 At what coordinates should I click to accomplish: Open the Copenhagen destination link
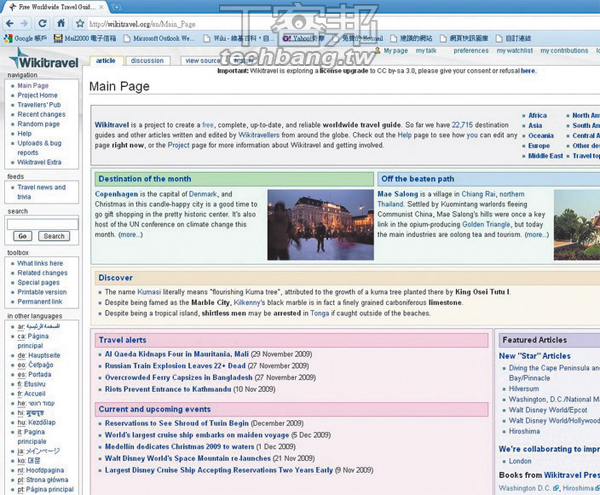pyautogui.click(x=120, y=194)
